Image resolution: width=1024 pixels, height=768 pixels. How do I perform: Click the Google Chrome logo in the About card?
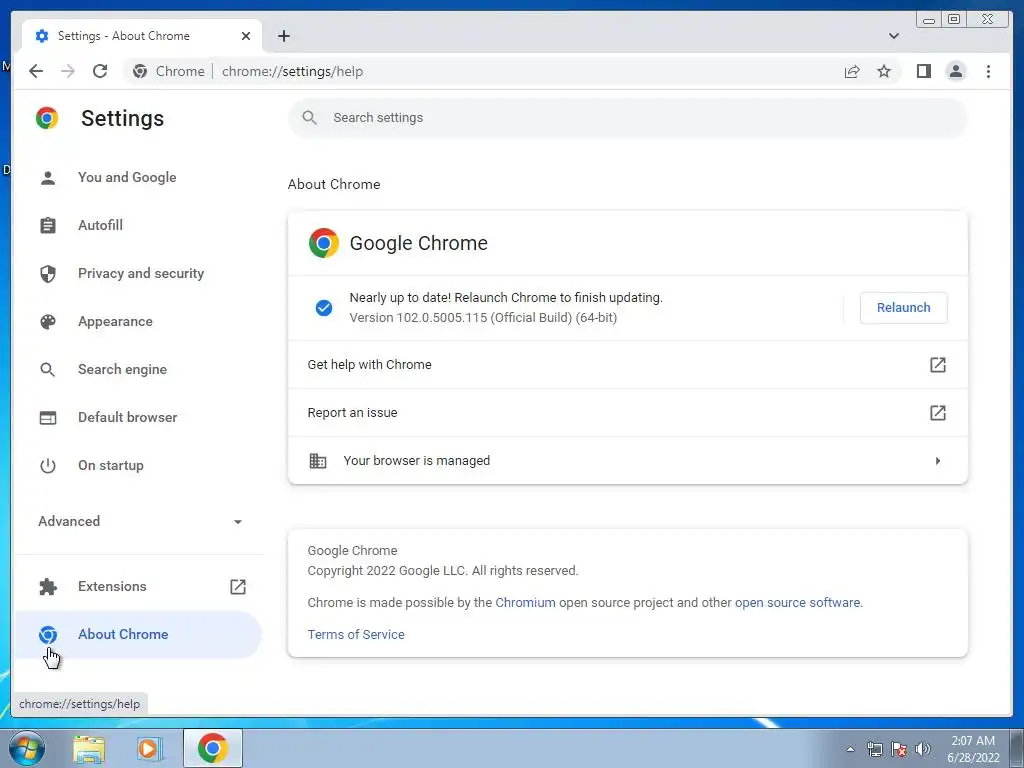pos(324,243)
